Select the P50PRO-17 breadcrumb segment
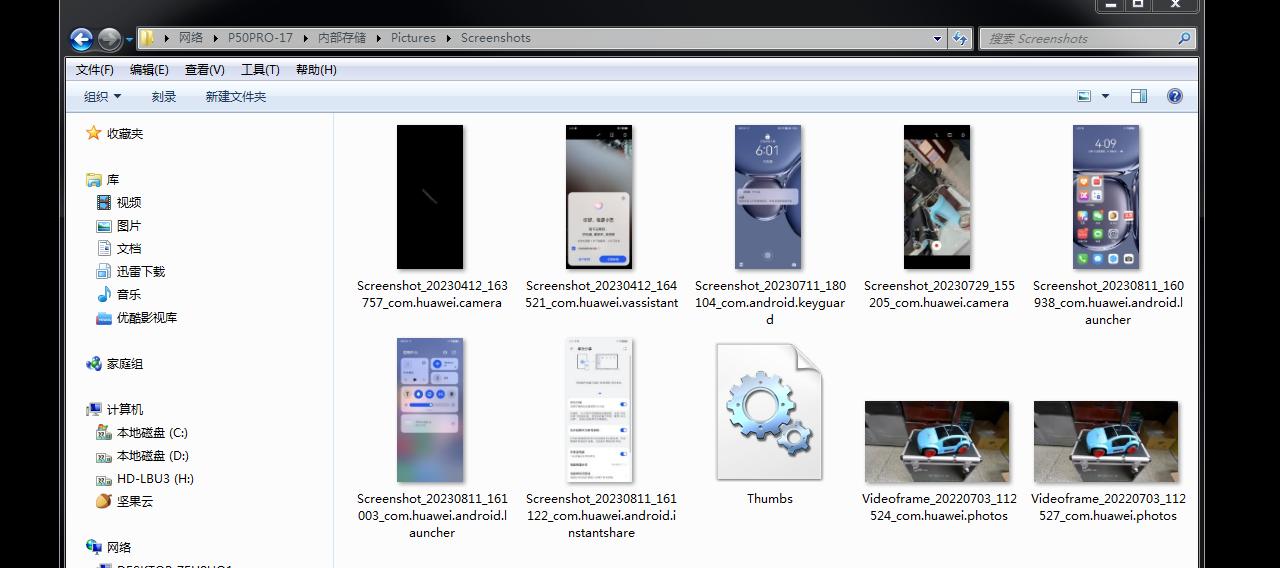This screenshot has height=568, width=1280. 260,38
